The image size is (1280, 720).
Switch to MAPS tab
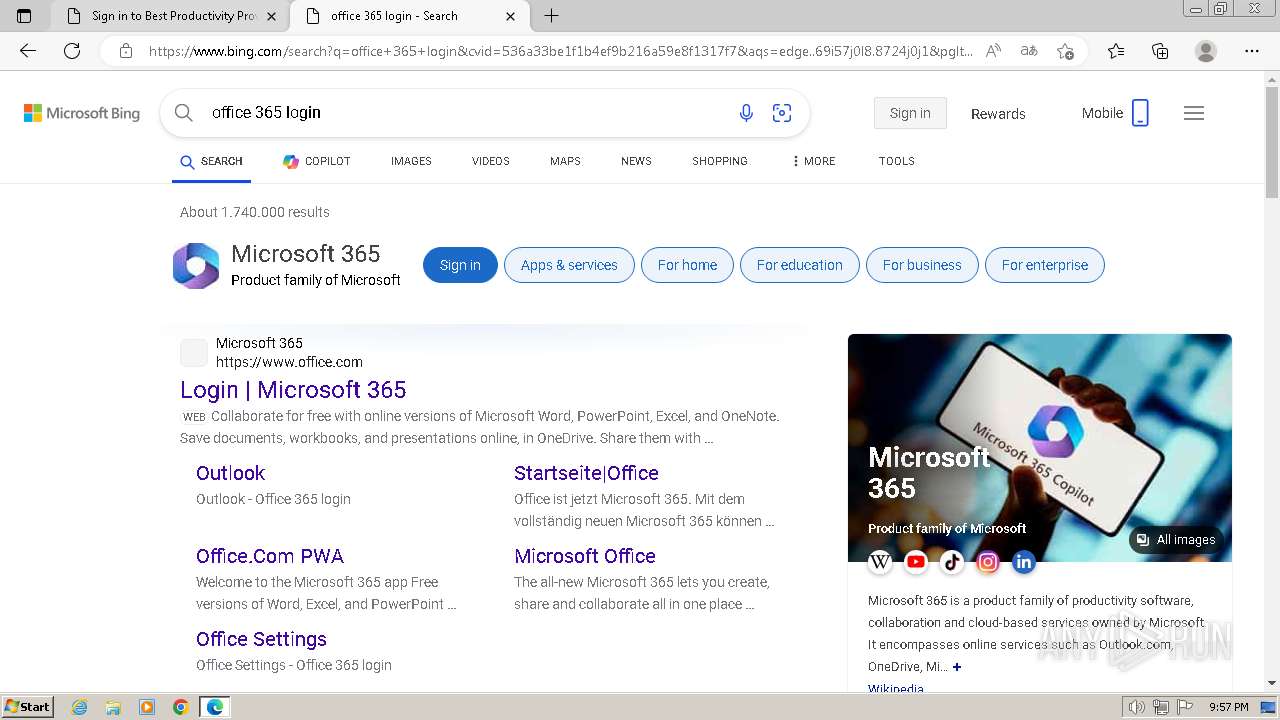pyautogui.click(x=565, y=161)
